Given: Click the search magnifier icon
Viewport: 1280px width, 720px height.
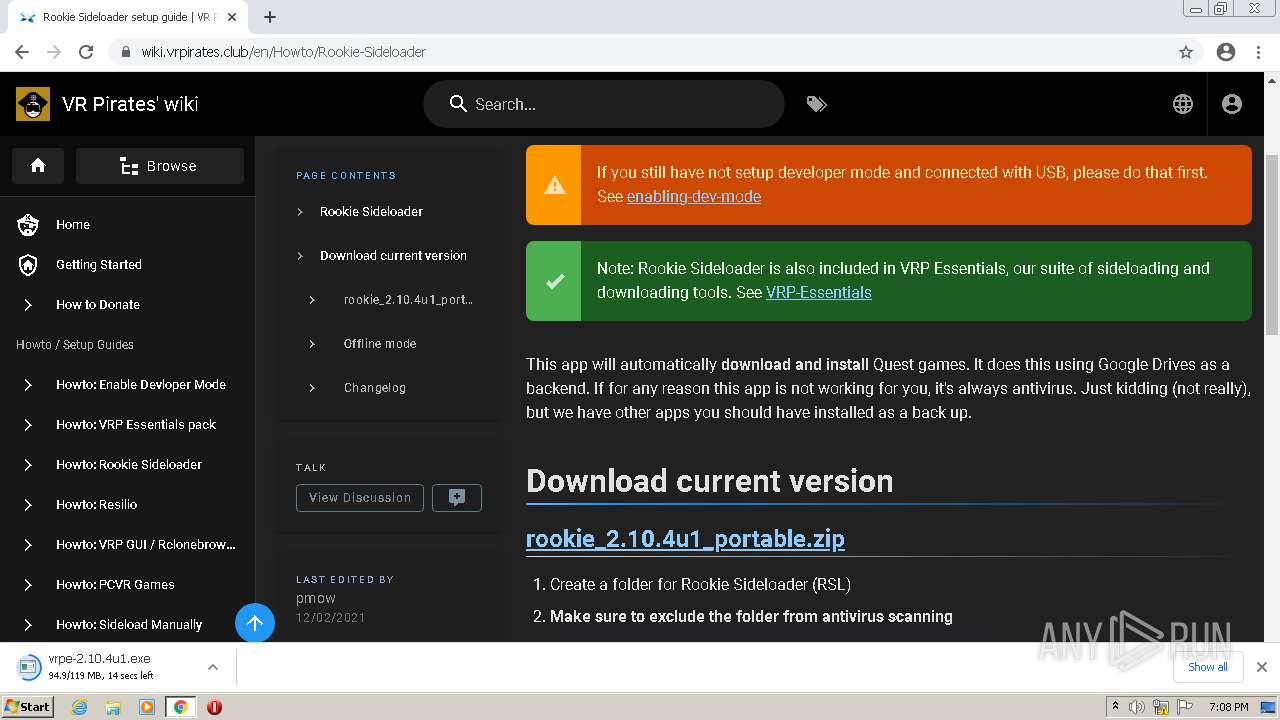Looking at the screenshot, I should pos(458,104).
